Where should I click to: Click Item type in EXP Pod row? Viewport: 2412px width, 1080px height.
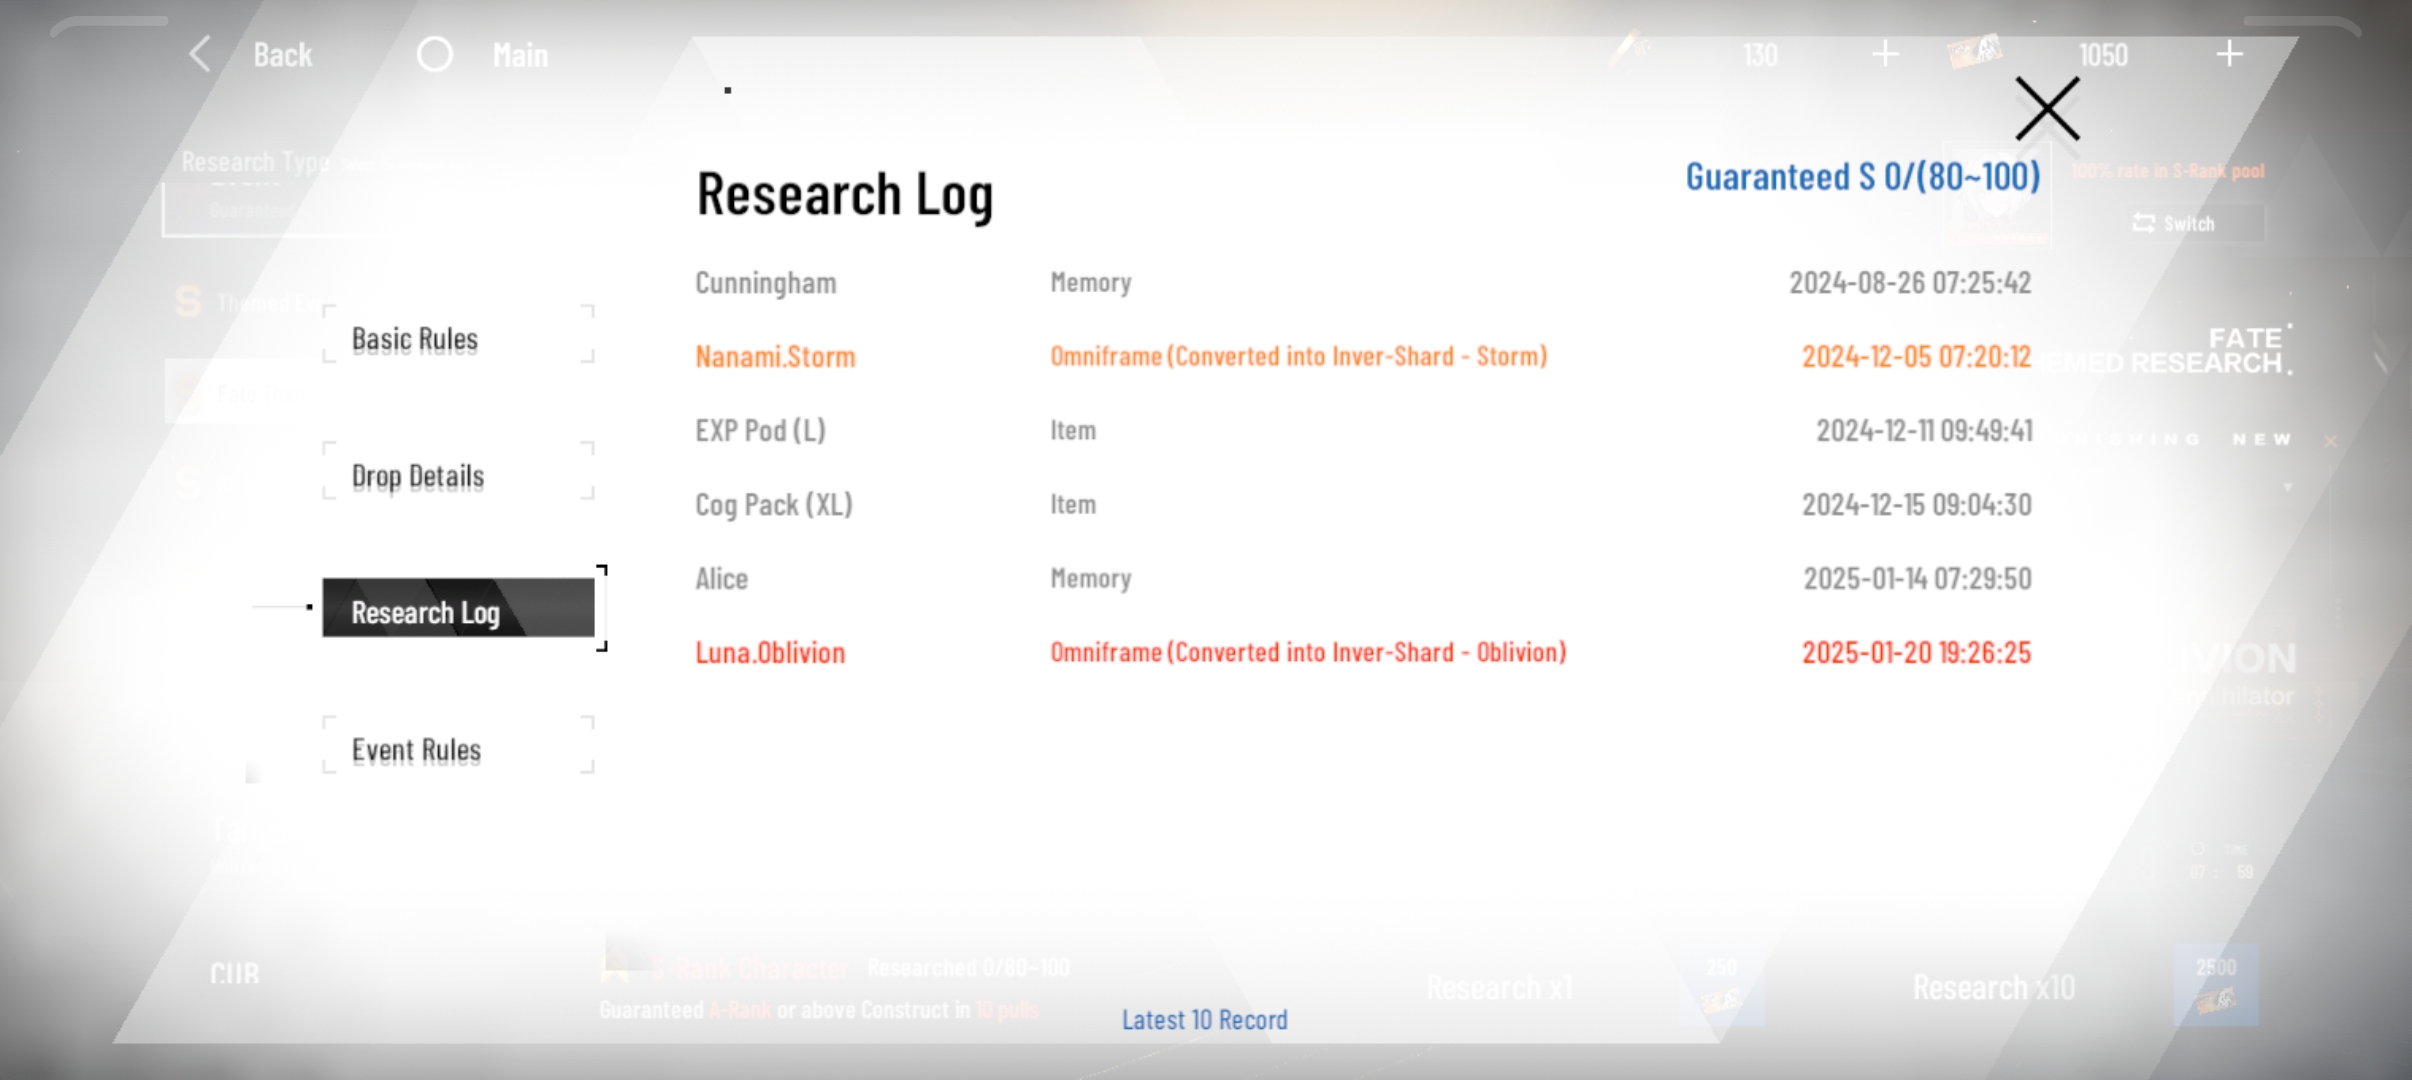click(x=1073, y=431)
